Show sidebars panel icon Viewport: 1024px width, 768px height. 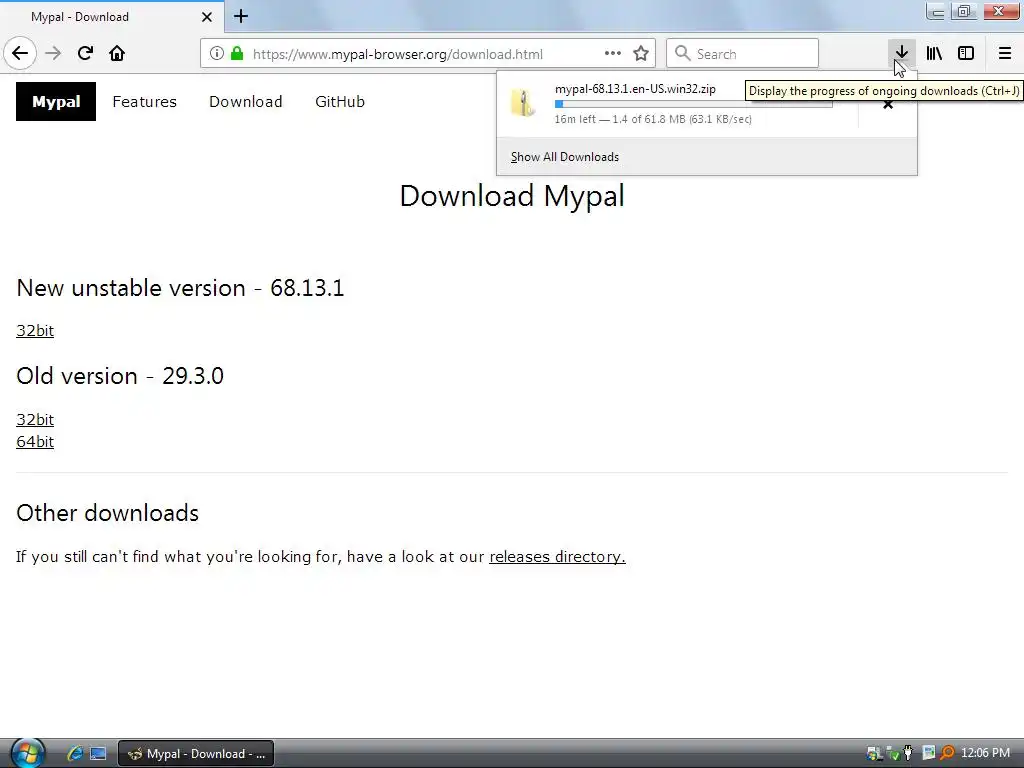click(966, 54)
